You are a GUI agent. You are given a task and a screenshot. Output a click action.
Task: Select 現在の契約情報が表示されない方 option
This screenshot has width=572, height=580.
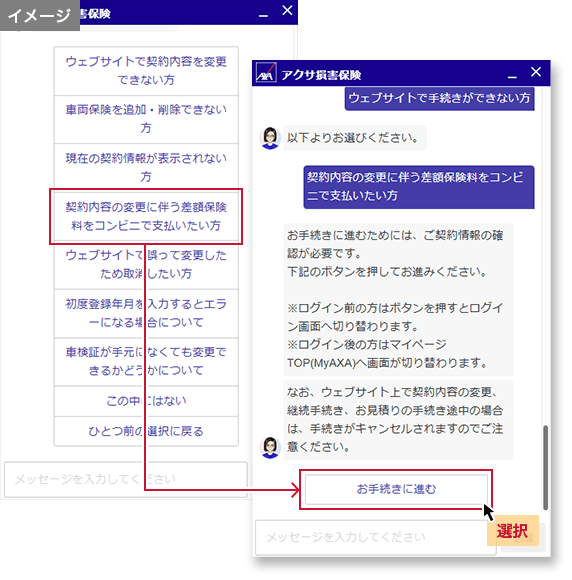click(x=146, y=167)
